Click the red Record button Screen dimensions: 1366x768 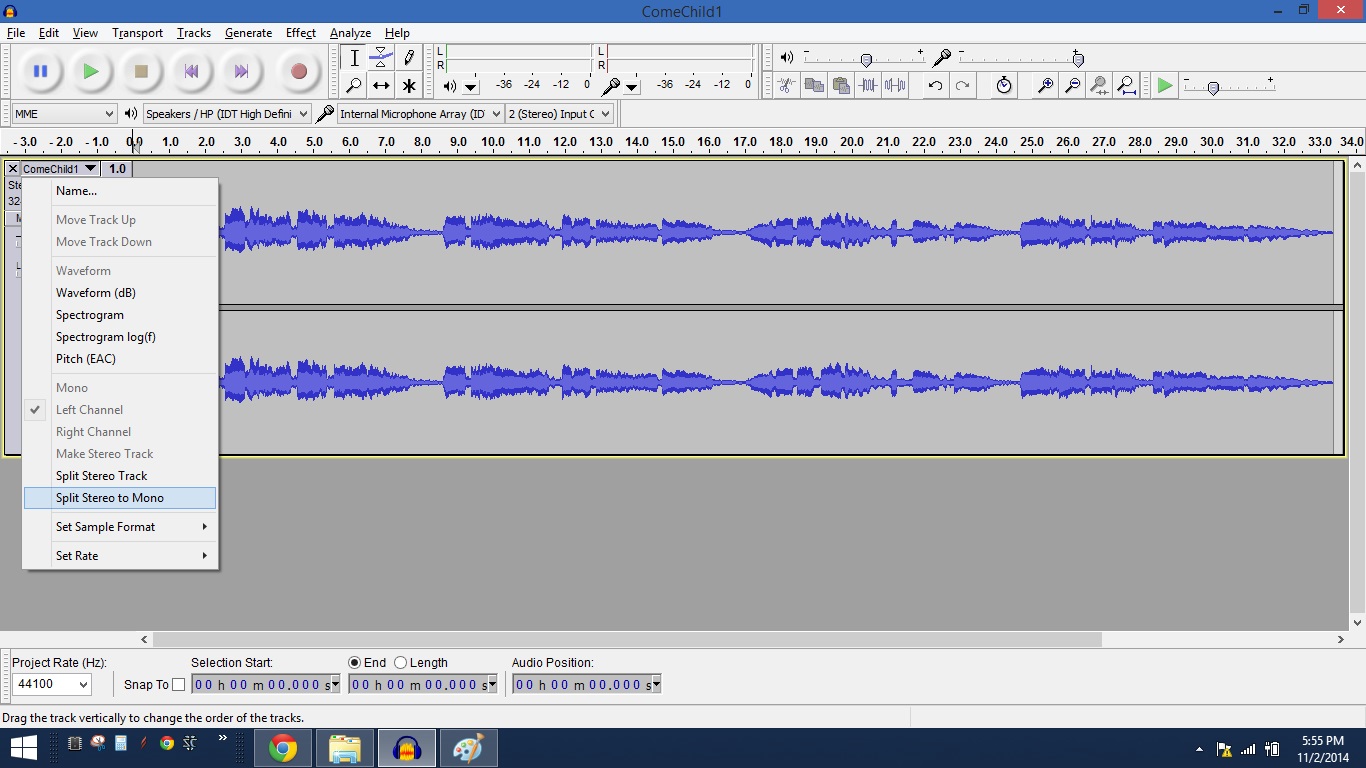coord(298,71)
